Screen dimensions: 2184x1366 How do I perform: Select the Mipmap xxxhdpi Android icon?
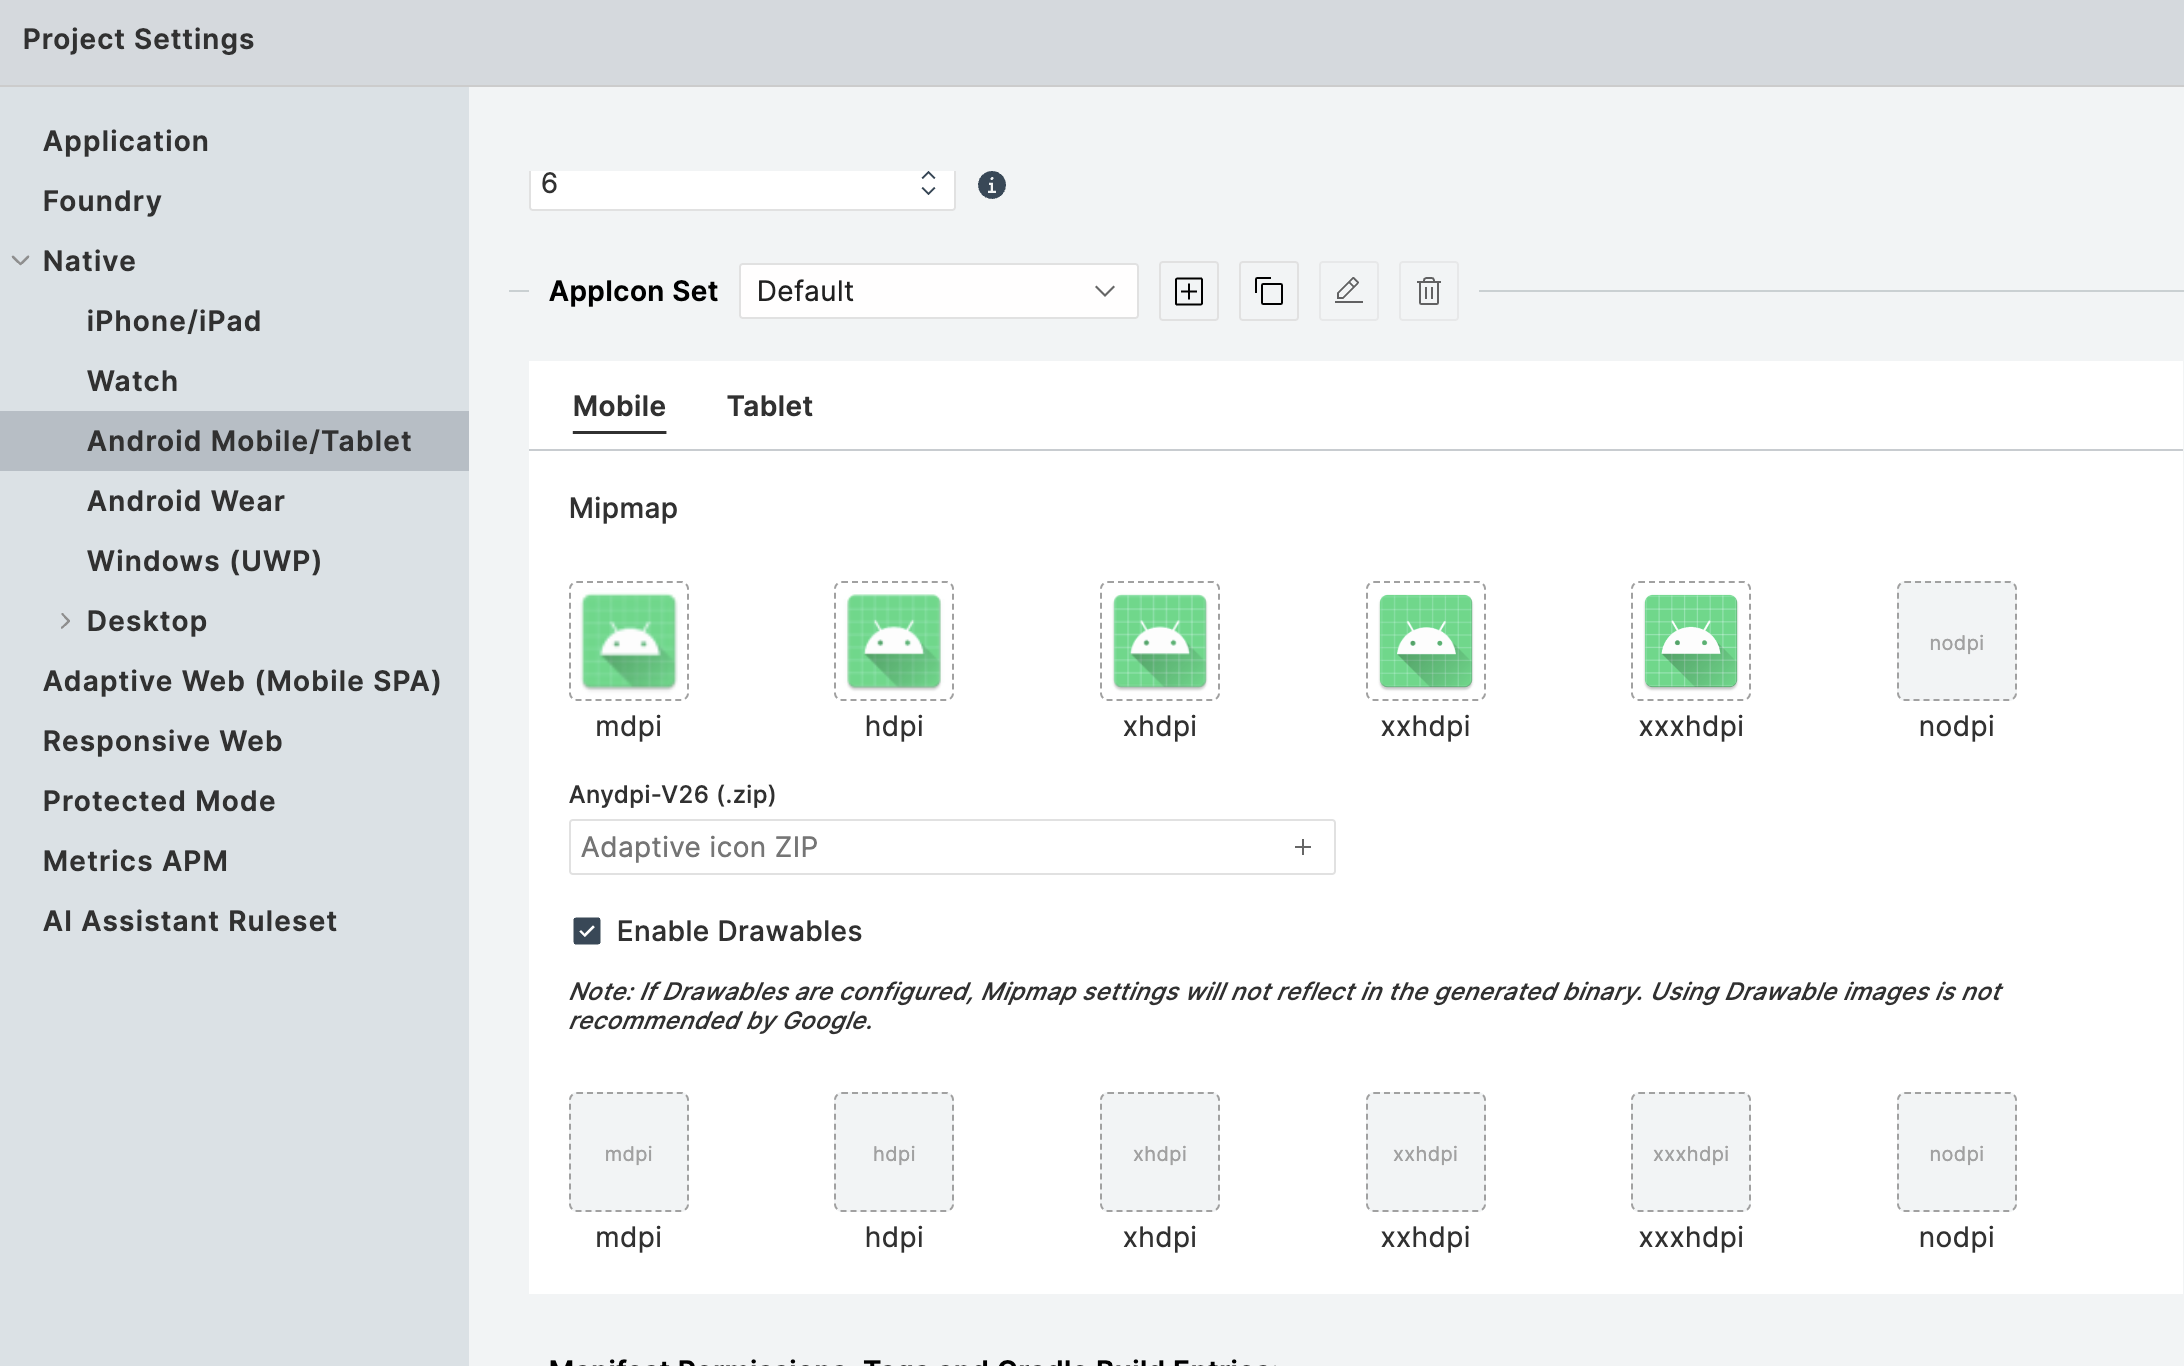(1690, 641)
